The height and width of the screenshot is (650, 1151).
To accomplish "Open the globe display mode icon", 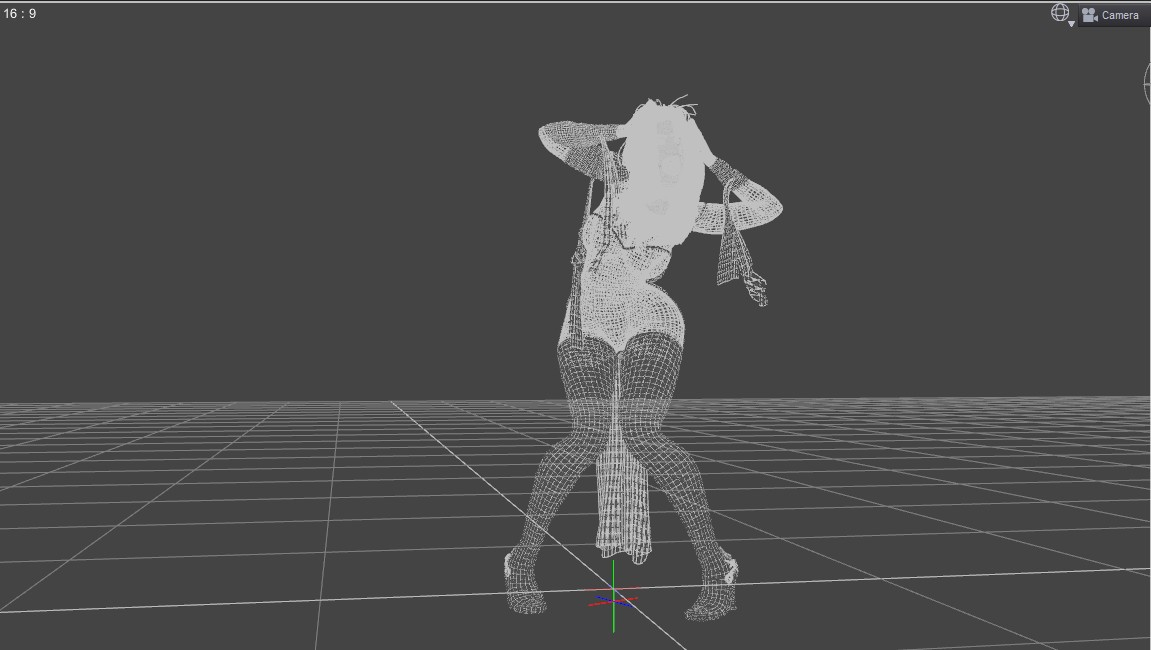I will tap(1060, 12).
